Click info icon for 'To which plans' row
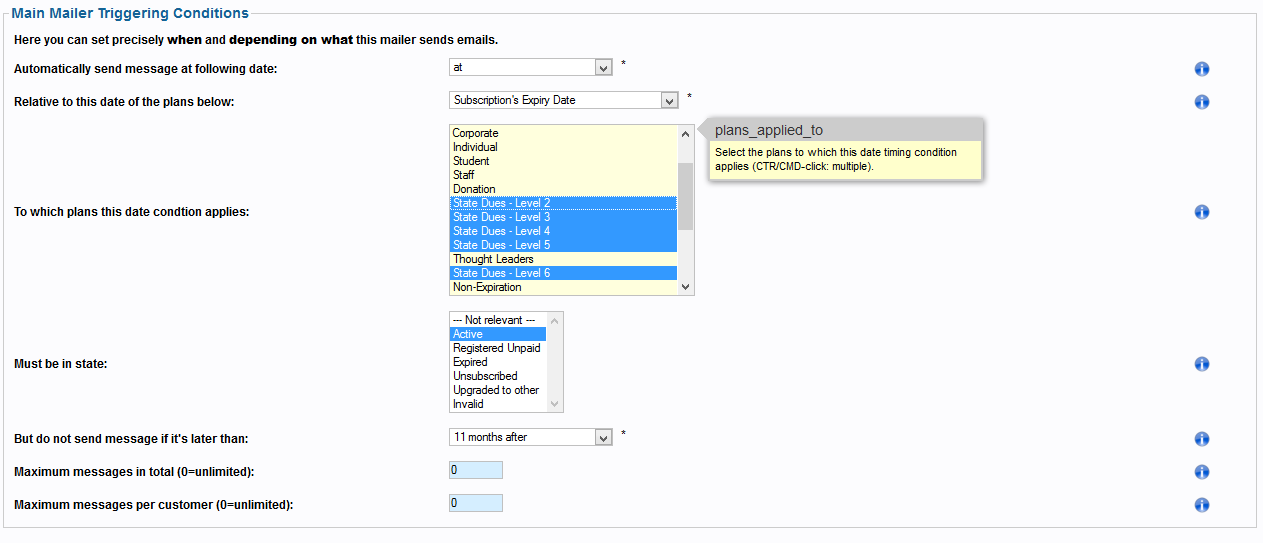The width and height of the screenshot is (1263, 543). [x=1202, y=212]
